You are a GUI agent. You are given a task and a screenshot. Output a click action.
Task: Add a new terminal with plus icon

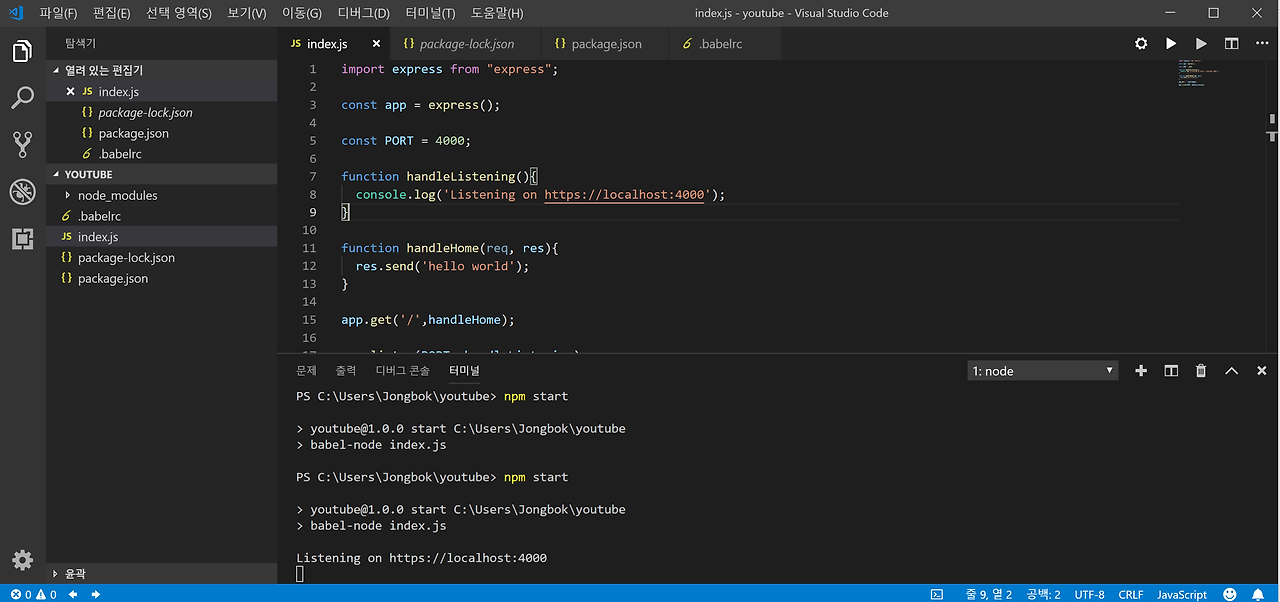(1141, 371)
